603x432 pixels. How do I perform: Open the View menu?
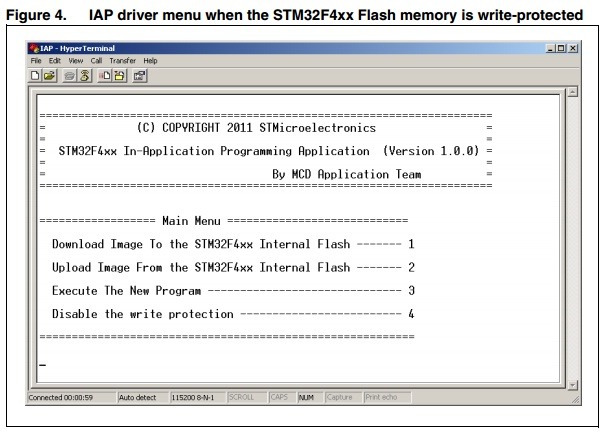(76, 61)
